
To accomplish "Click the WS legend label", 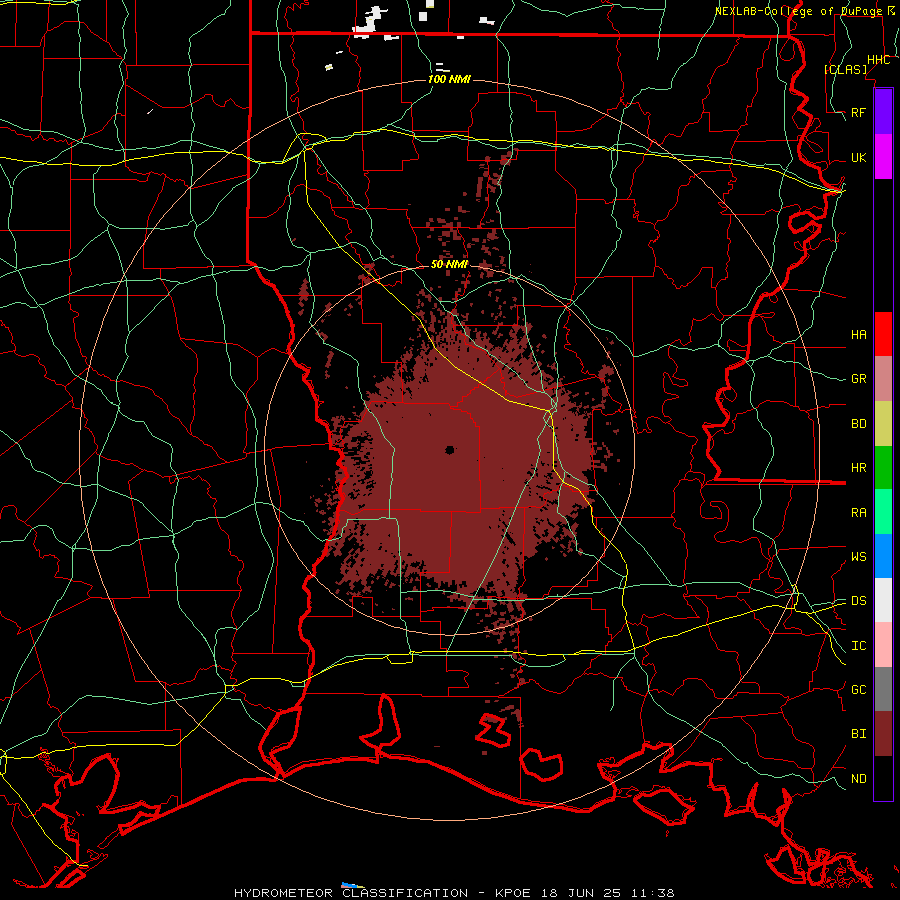I will (859, 557).
